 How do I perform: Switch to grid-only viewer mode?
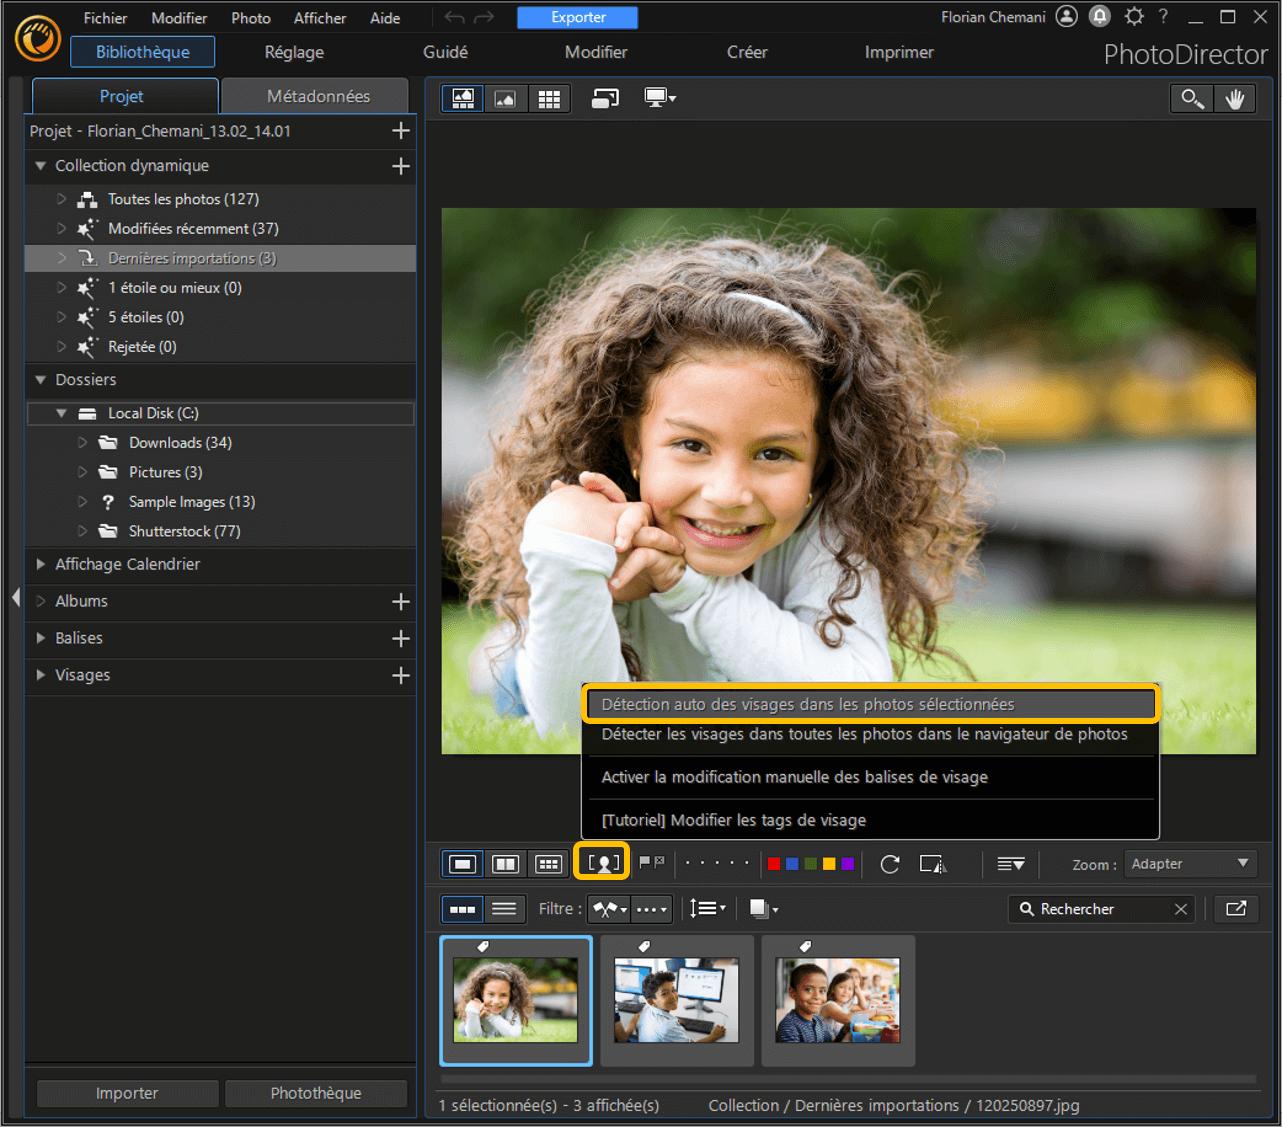click(x=548, y=98)
